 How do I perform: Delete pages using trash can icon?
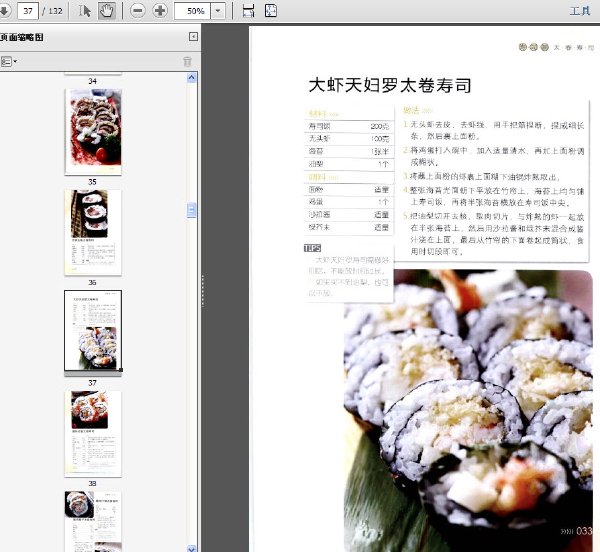tap(187, 61)
